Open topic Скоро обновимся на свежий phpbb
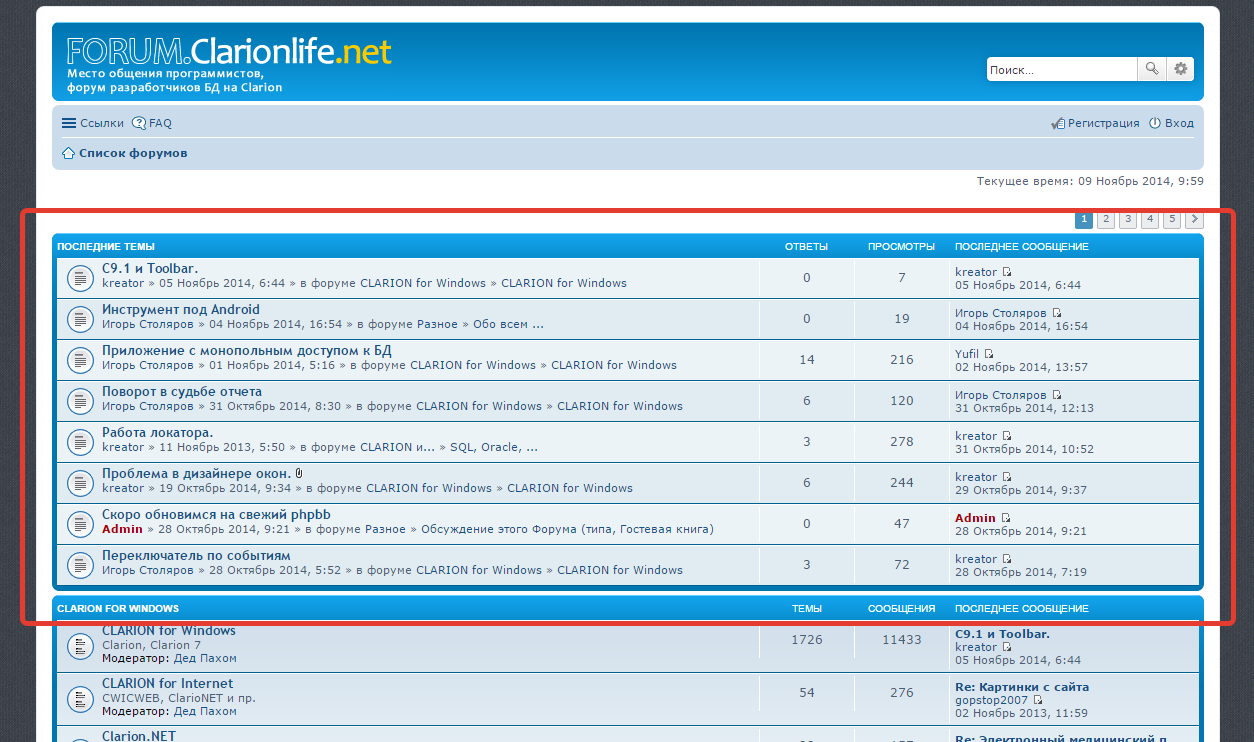 point(216,514)
